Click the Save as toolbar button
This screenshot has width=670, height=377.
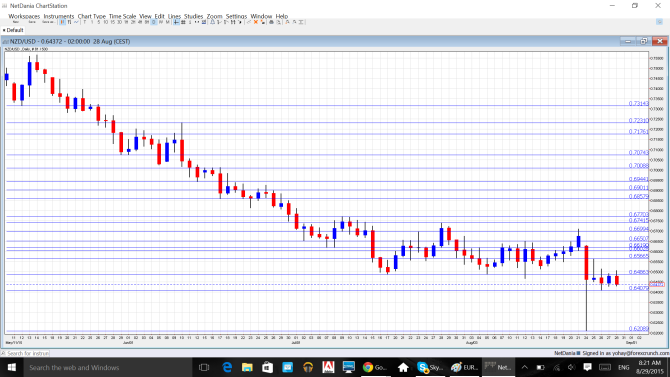pos(49,22)
